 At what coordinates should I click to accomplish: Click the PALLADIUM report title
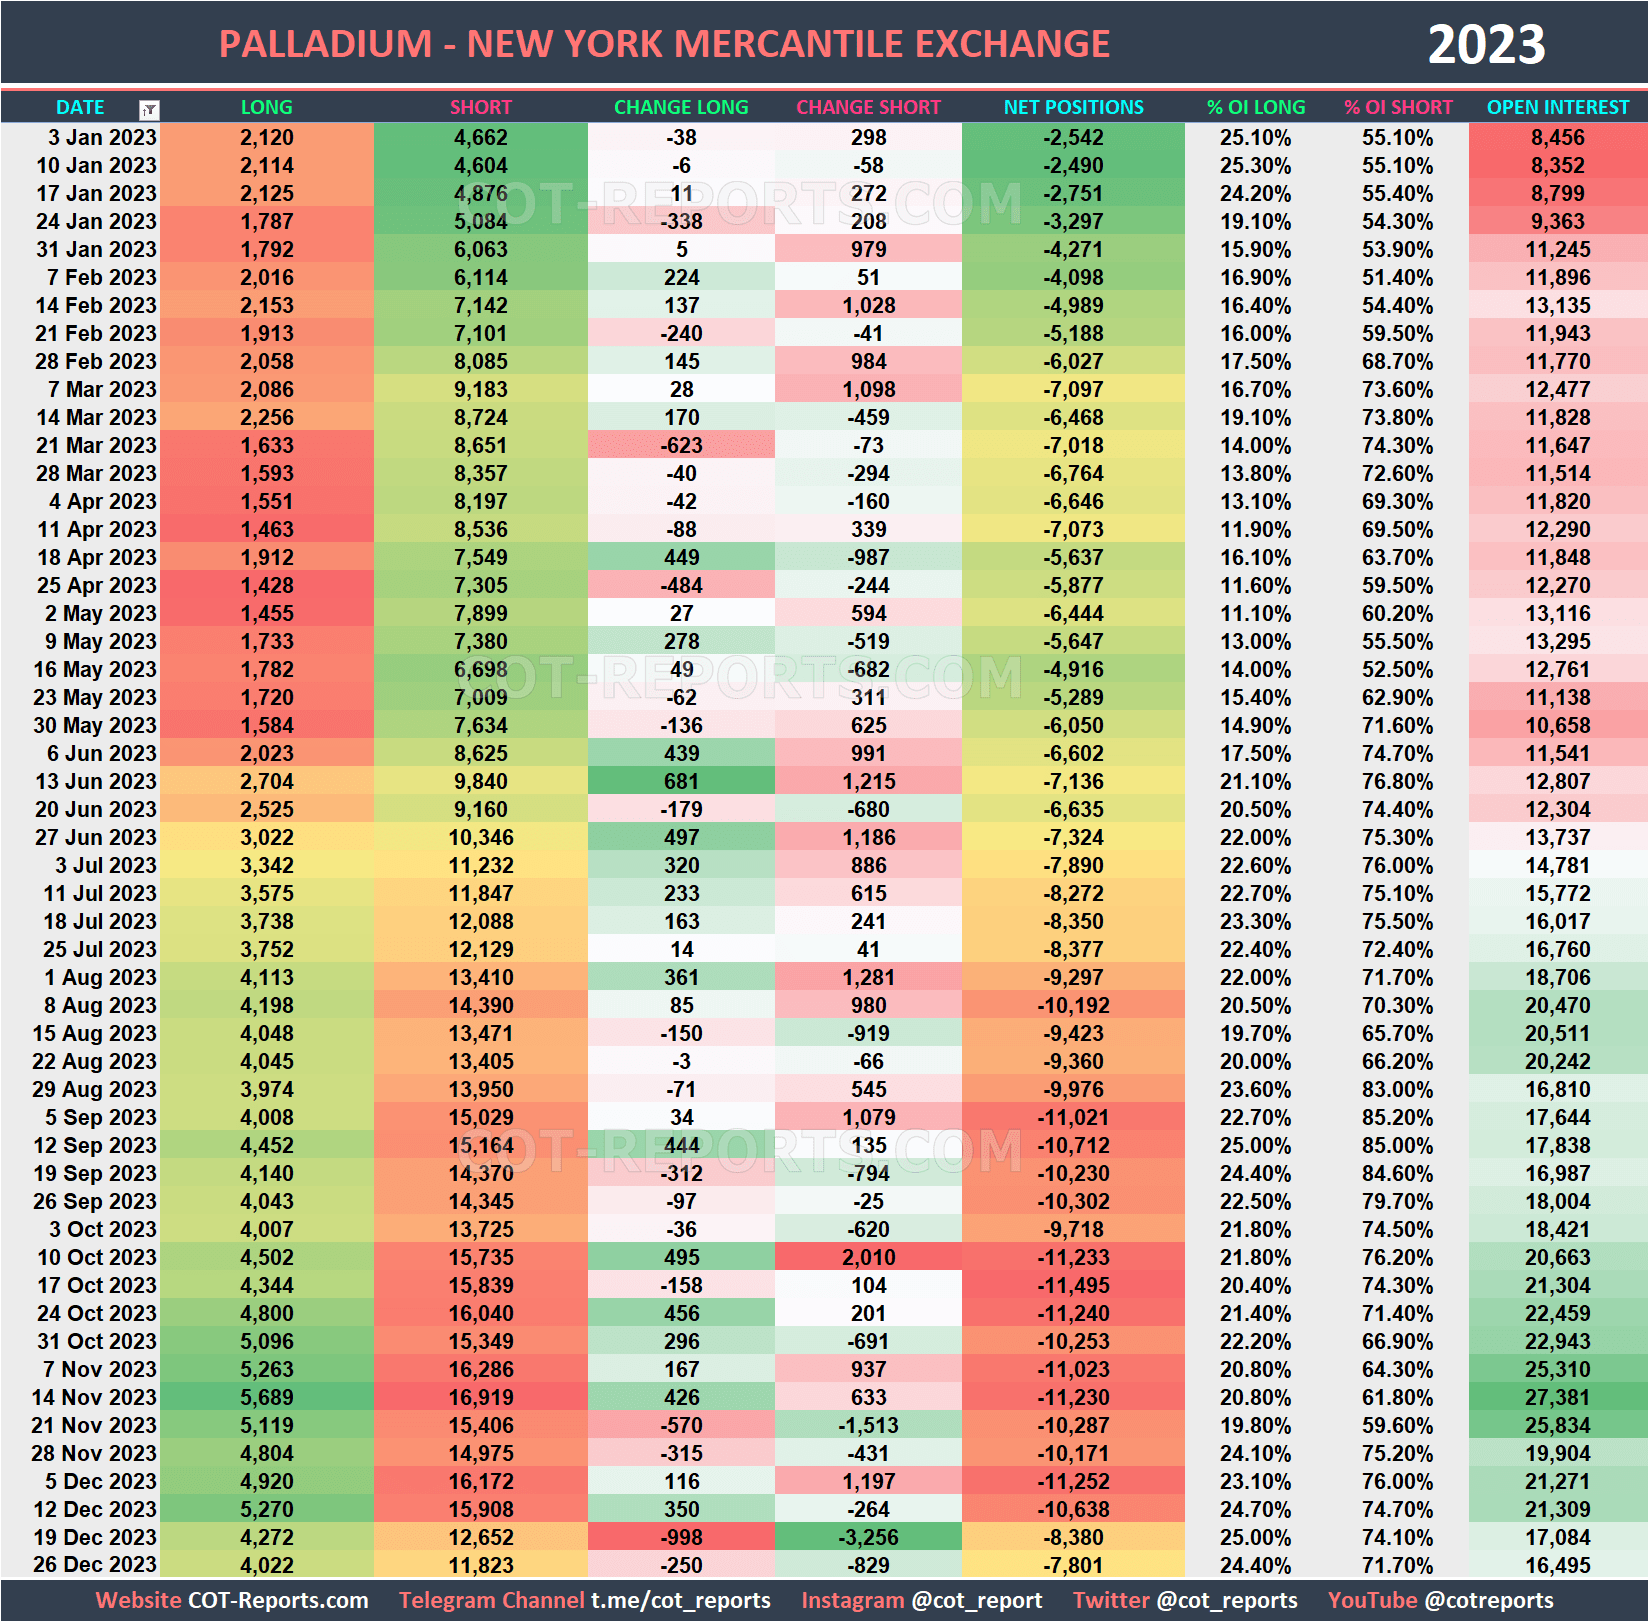(664, 43)
